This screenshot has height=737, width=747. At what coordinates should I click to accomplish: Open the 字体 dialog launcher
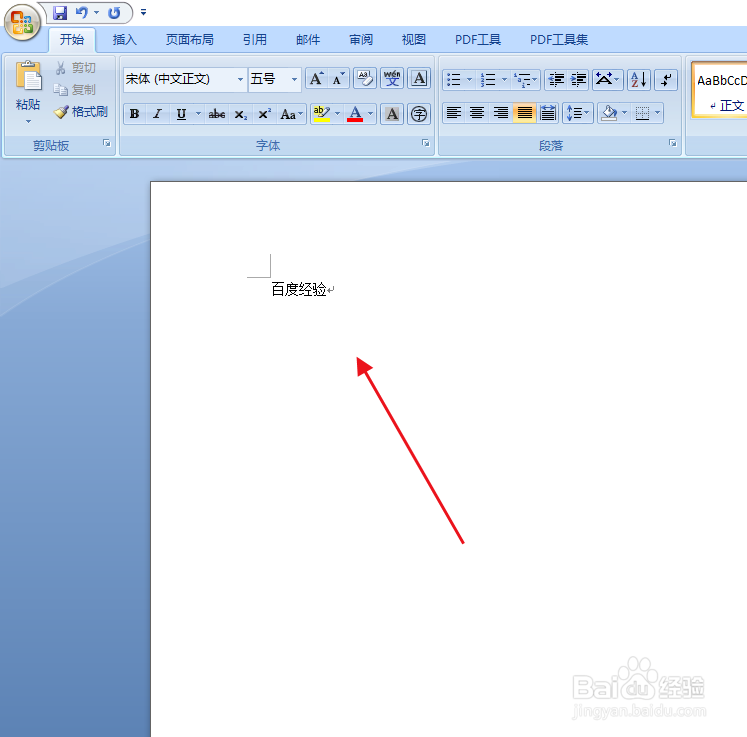[425, 143]
